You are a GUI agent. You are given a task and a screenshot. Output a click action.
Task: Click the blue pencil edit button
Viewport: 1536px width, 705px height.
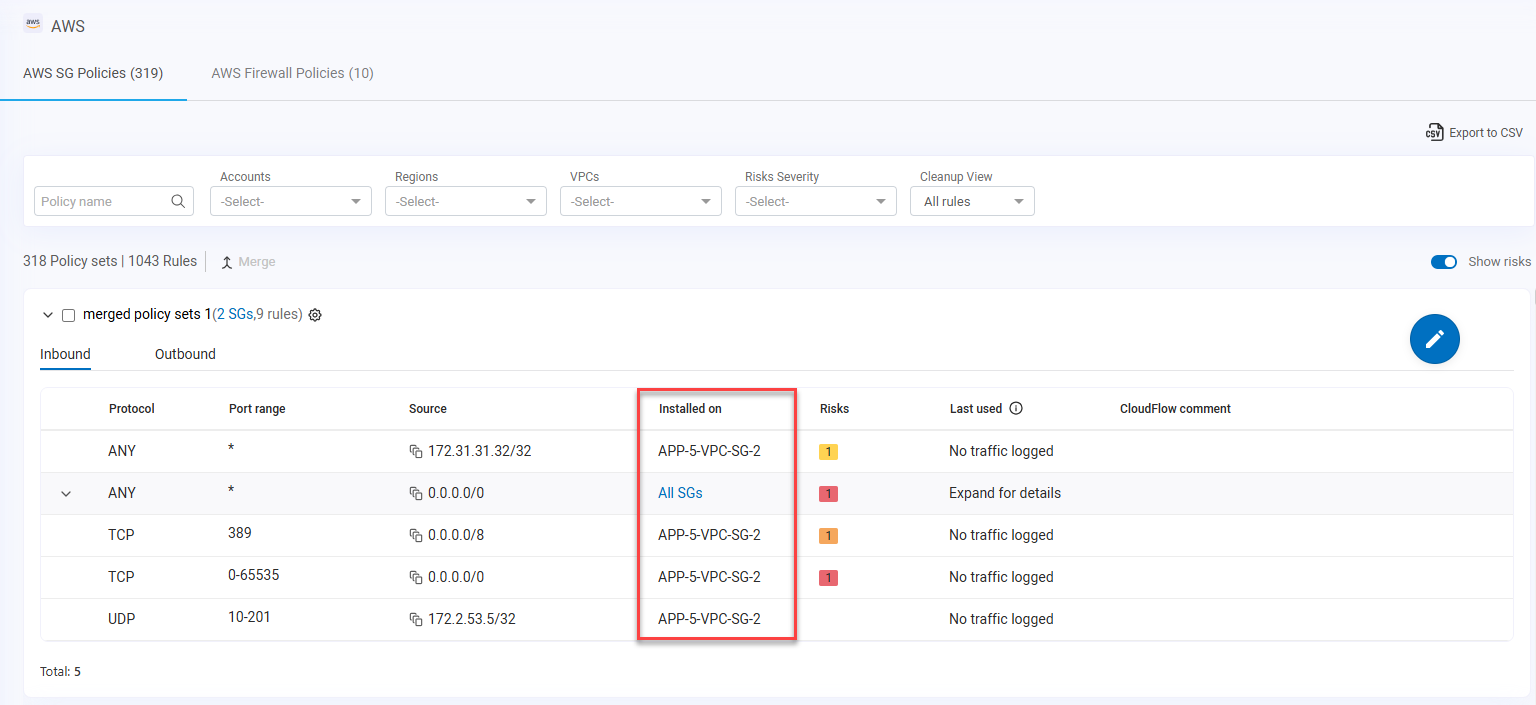pos(1434,339)
